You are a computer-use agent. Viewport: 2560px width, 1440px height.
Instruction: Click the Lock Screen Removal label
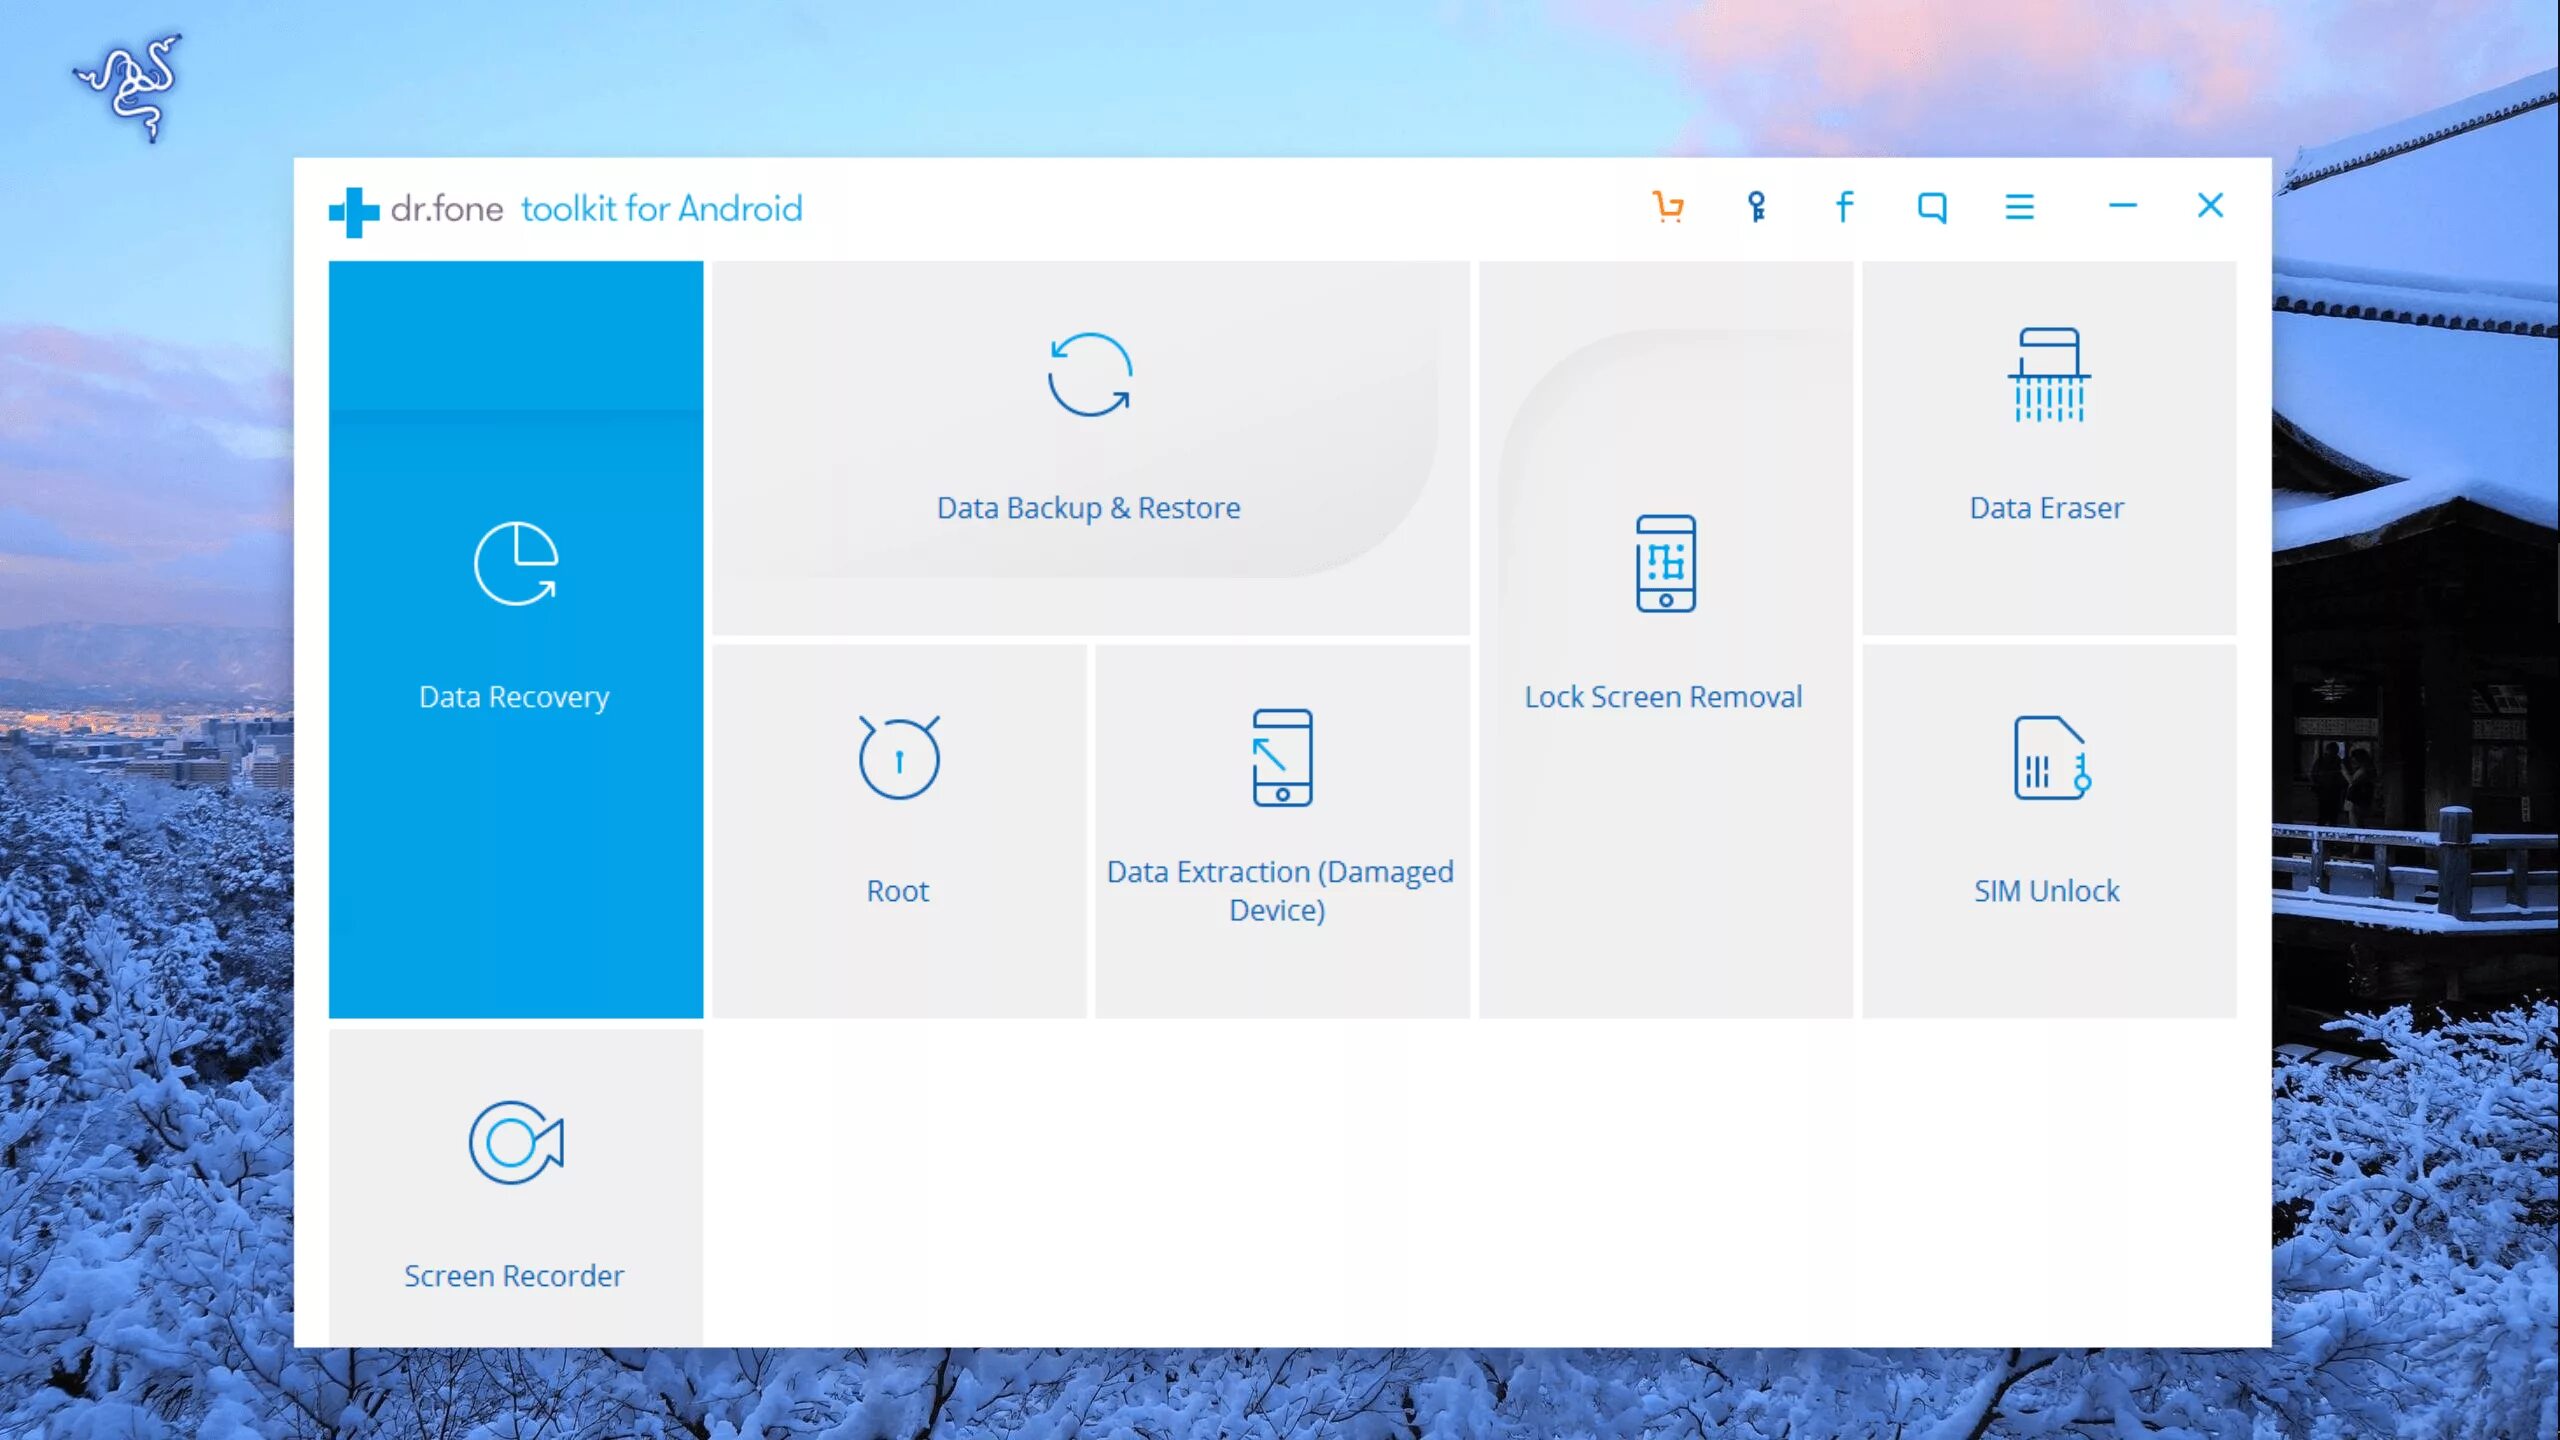tap(1663, 697)
